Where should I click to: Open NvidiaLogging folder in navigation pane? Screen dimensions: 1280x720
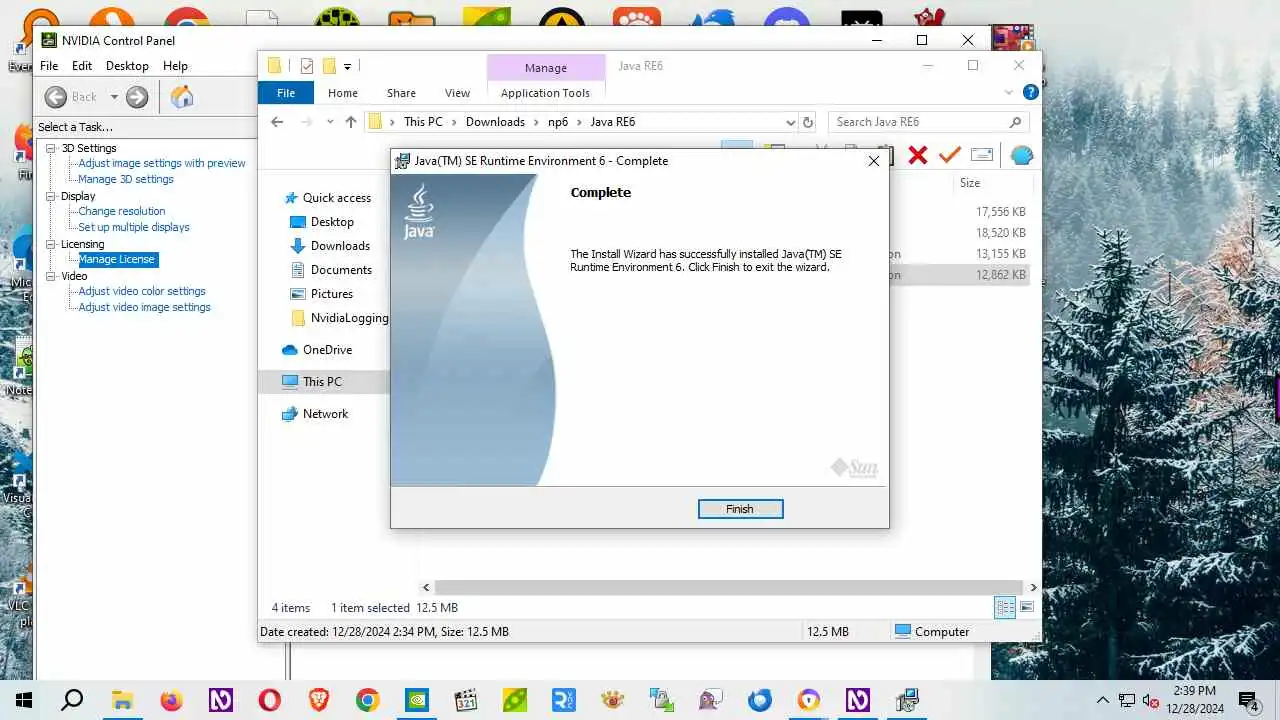(x=349, y=318)
